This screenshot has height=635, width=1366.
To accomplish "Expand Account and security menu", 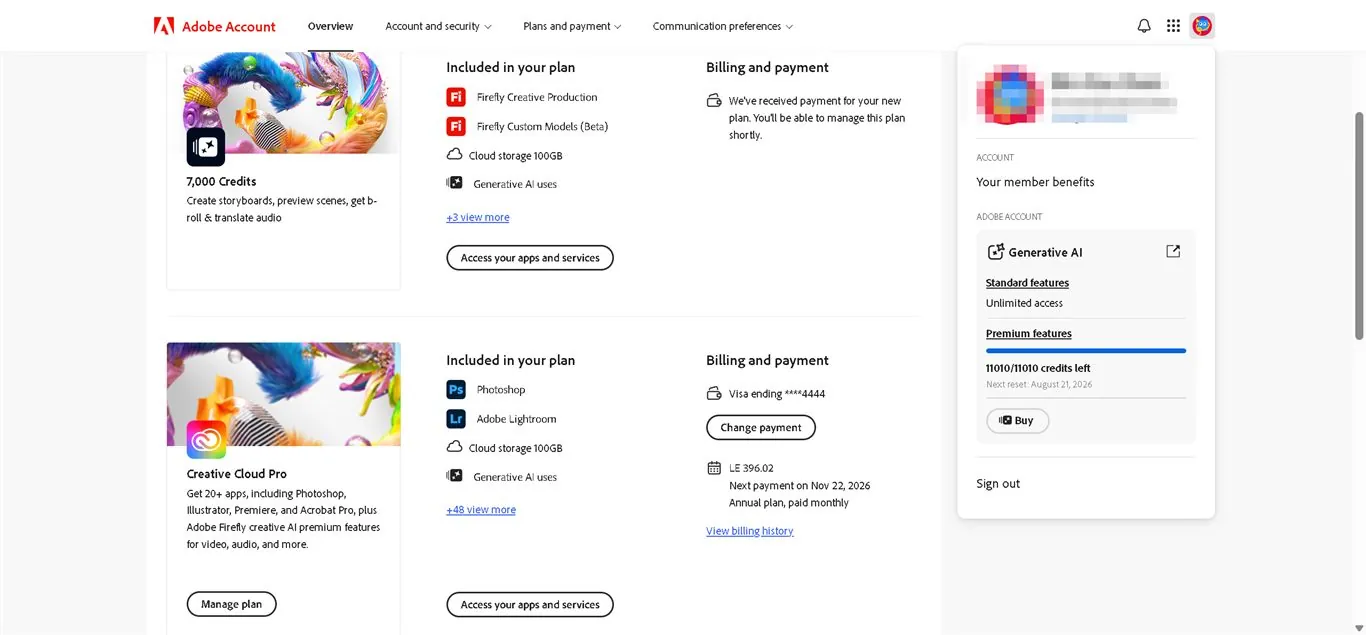I will click(x=439, y=26).
